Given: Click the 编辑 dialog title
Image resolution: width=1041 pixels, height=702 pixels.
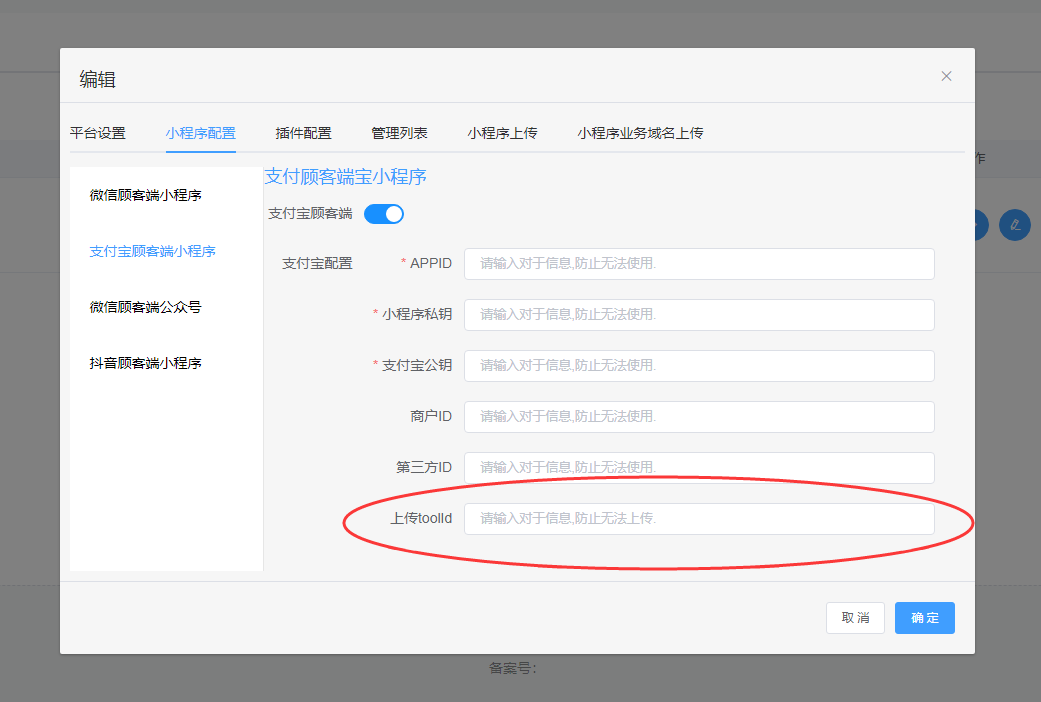Looking at the screenshot, I should [98, 80].
